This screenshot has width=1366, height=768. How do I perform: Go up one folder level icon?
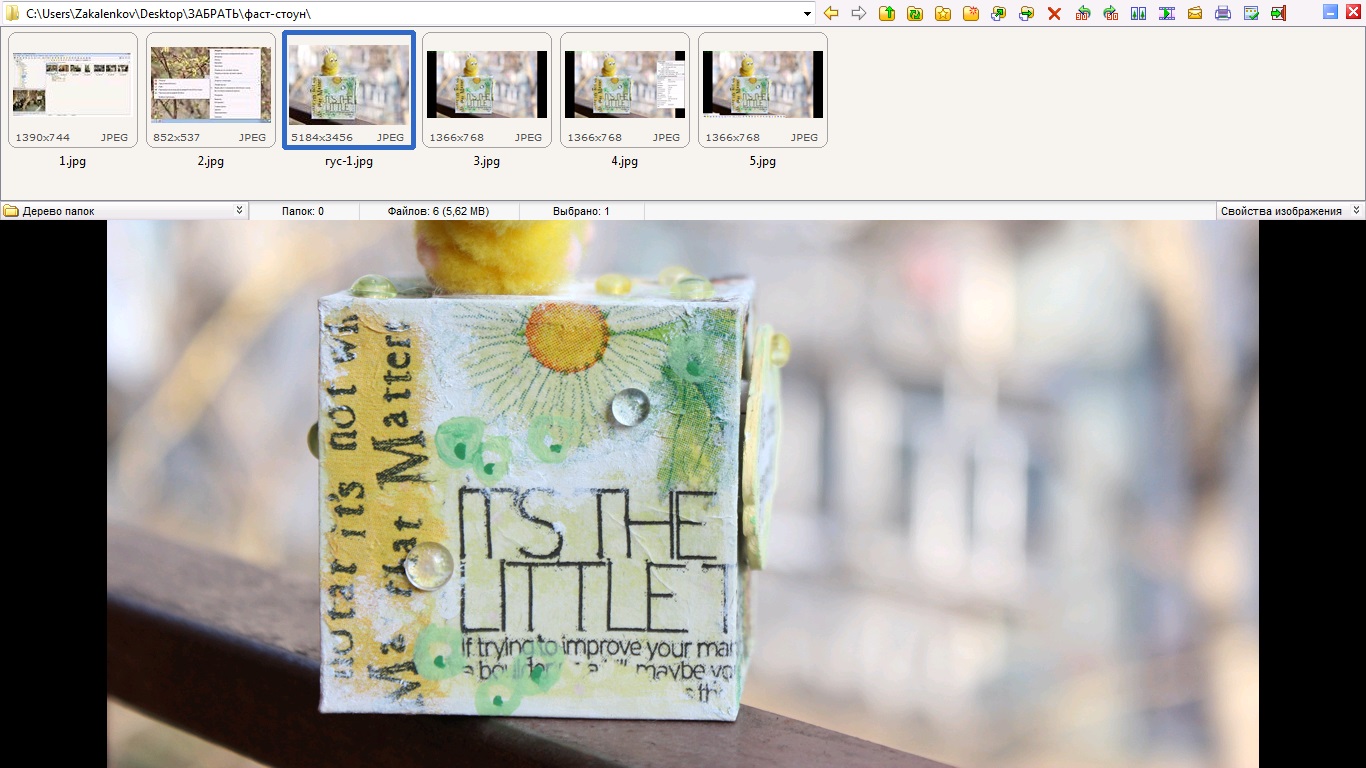coord(887,13)
